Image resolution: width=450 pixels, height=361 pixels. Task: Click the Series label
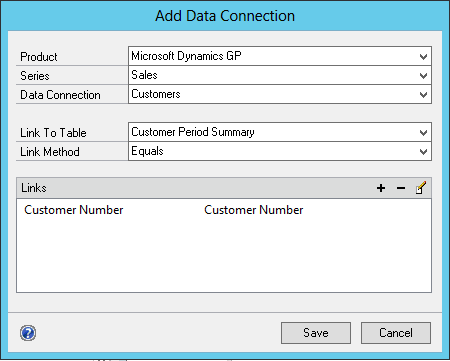click(35, 76)
